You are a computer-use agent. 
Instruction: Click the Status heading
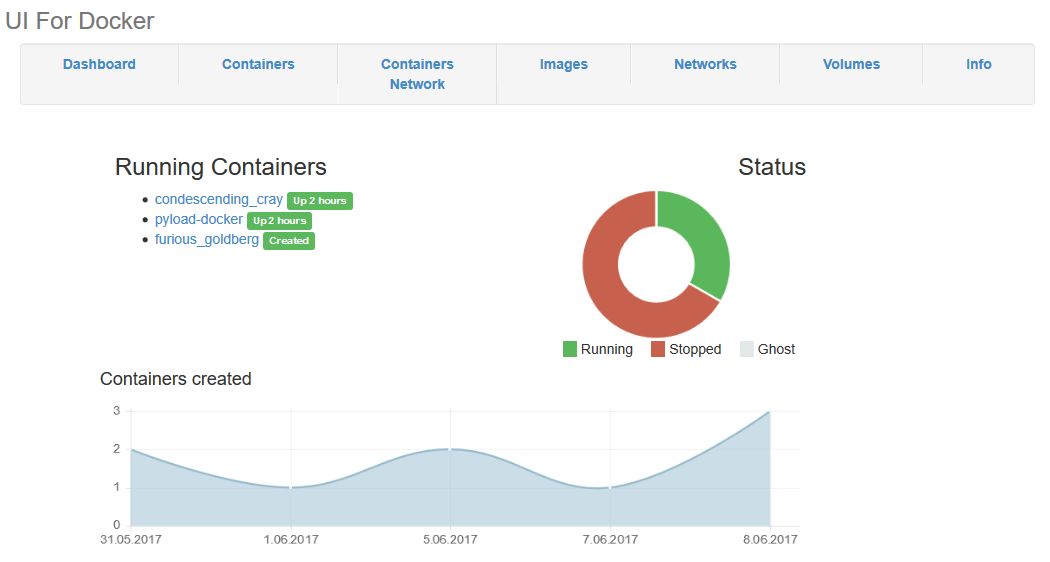772,167
